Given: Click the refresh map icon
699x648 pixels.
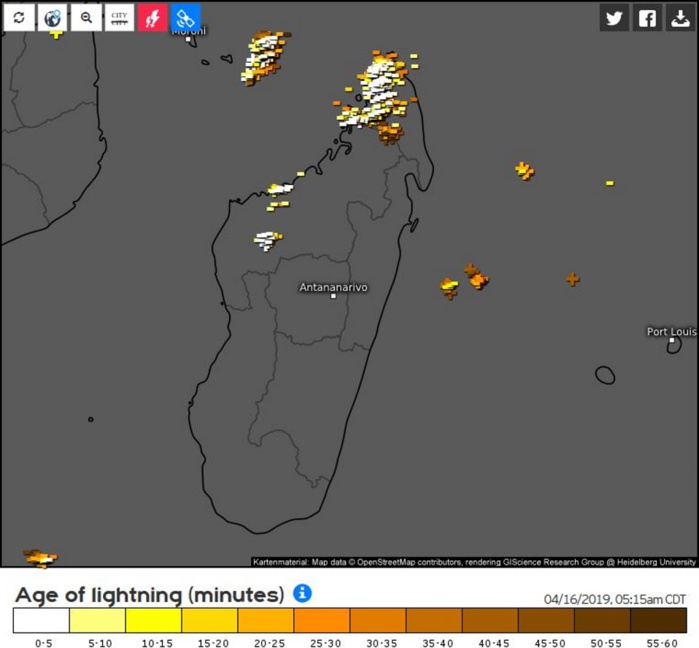Looking at the screenshot, I should tap(18, 18).
